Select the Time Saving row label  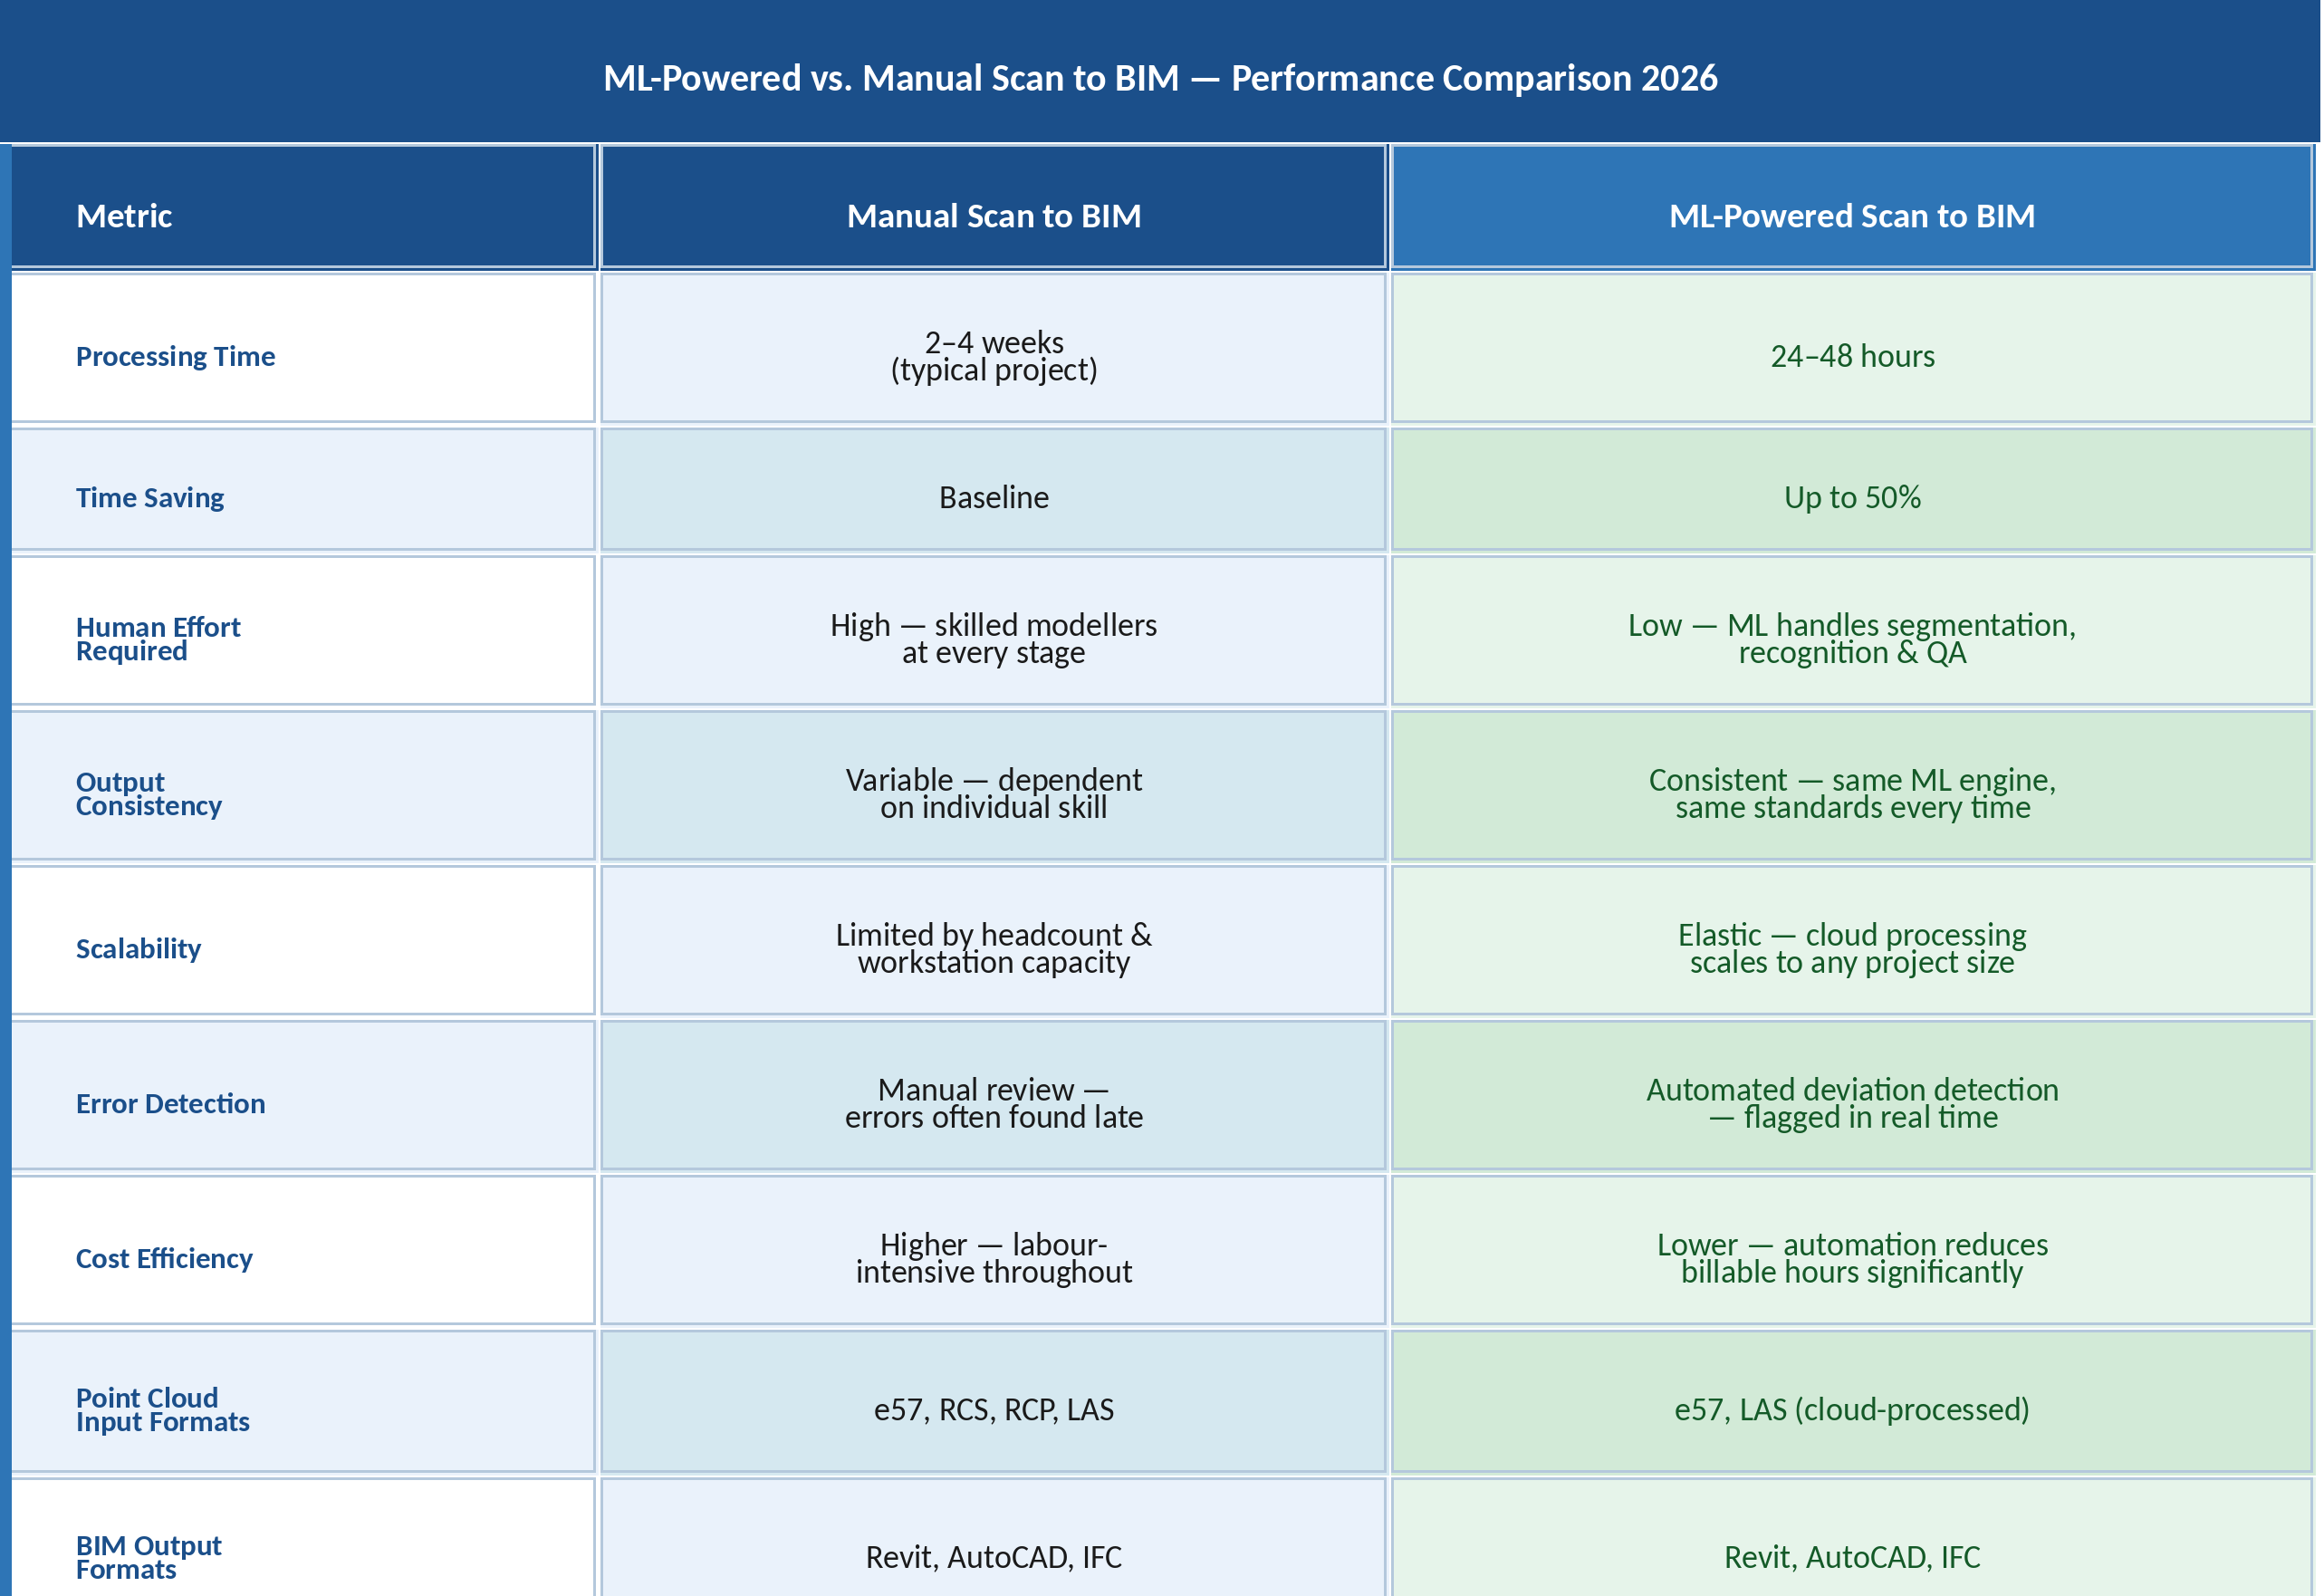click(150, 497)
